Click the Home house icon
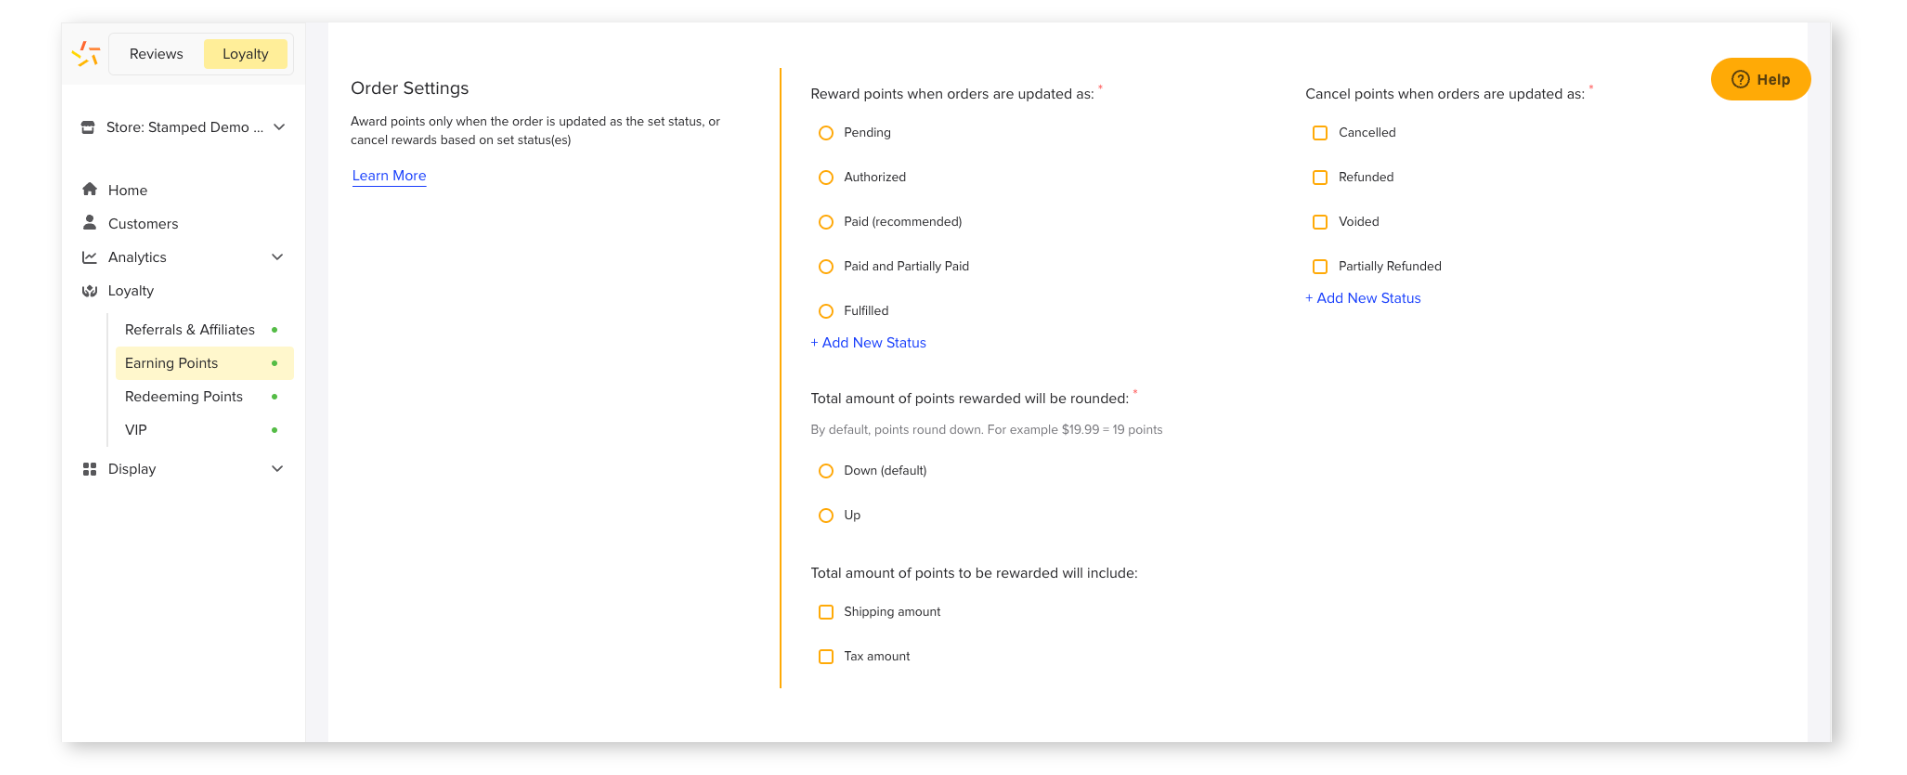 (x=90, y=189)
